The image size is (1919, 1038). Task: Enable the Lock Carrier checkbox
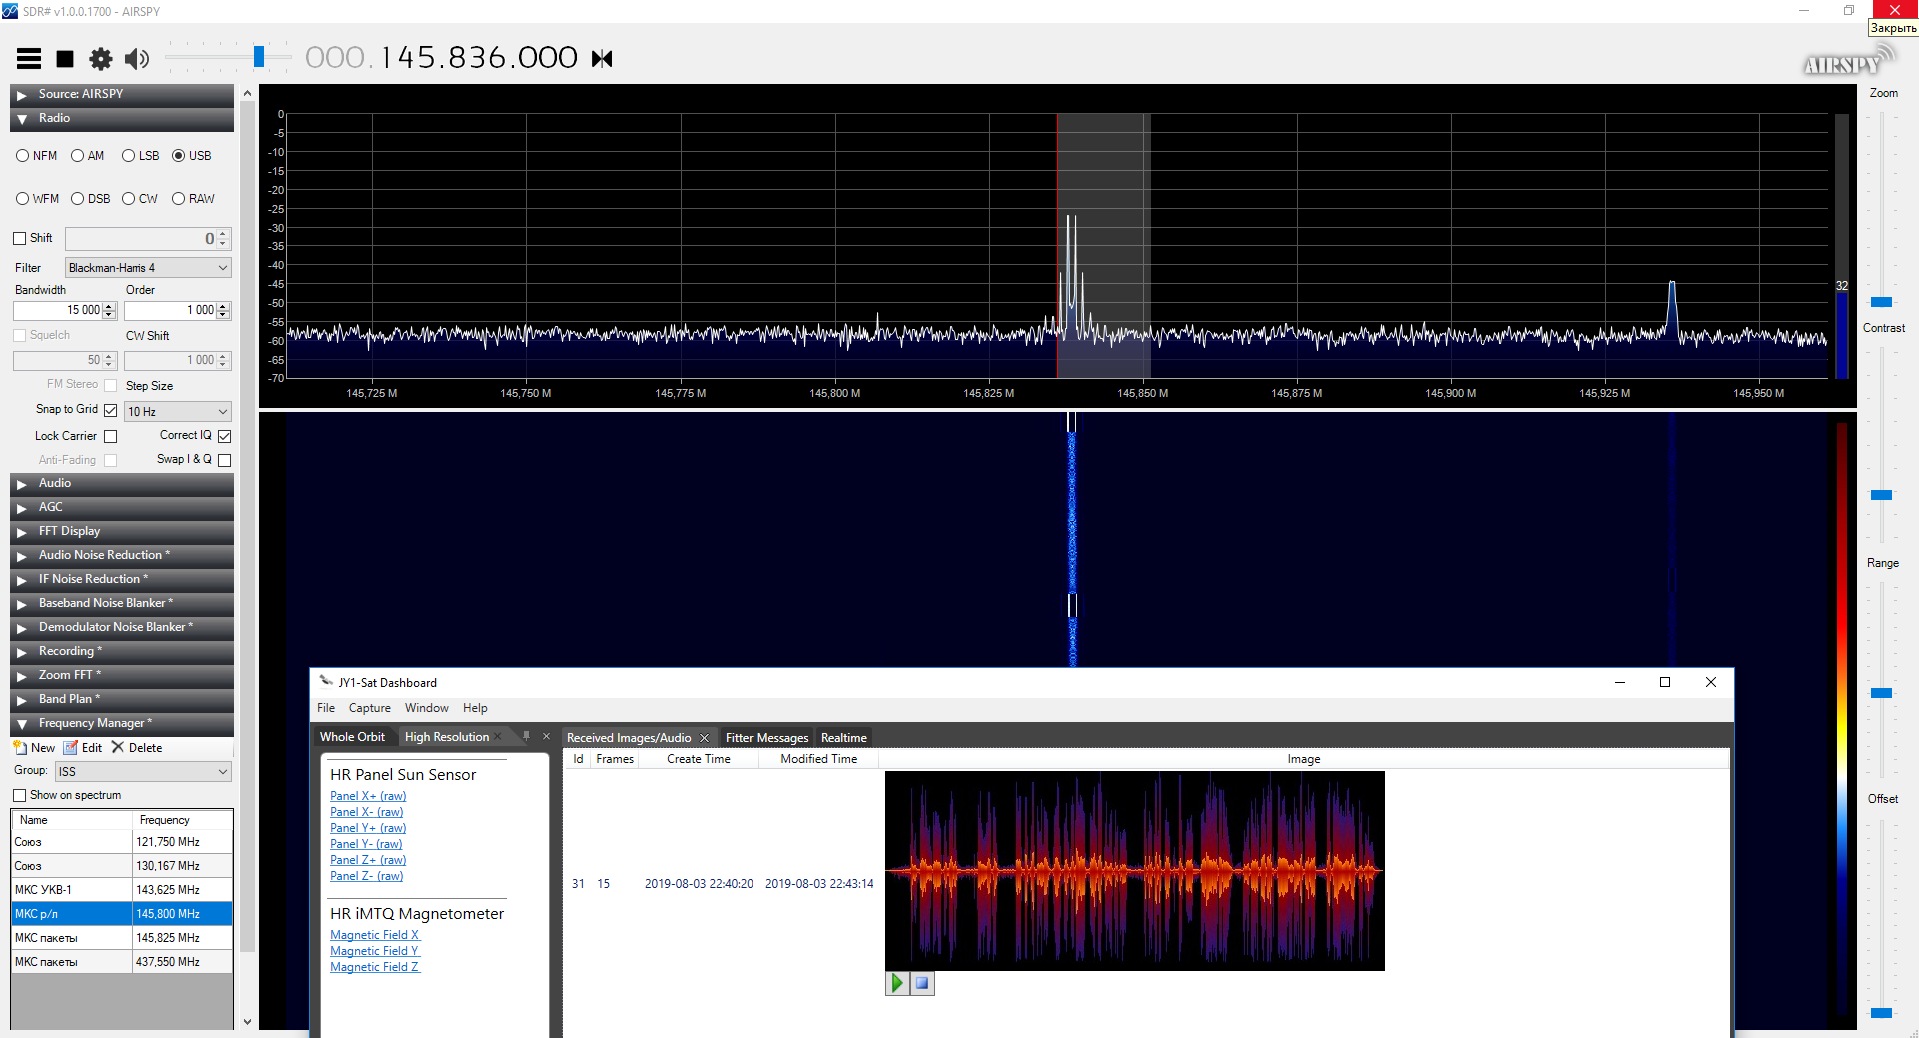coord(110,437)
